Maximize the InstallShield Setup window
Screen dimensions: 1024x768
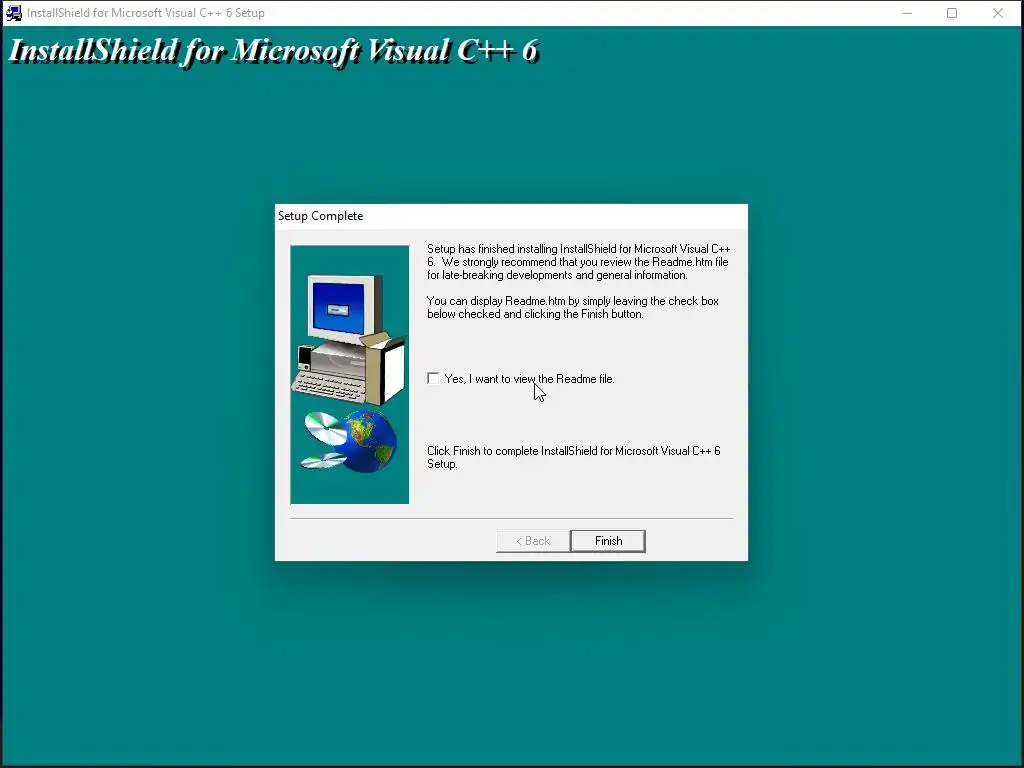pos(952,13)
